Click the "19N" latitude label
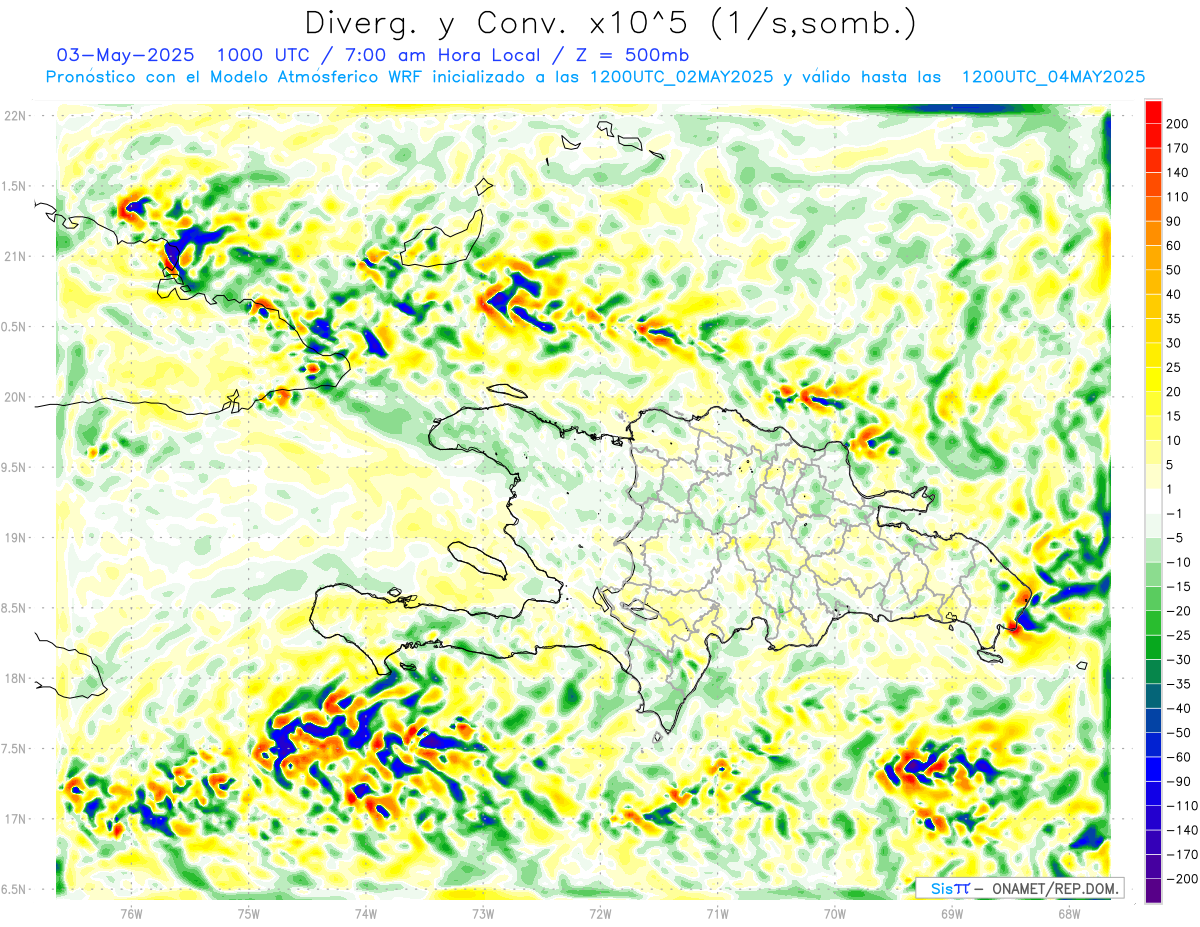The image size is (1200, 927). (x=16, y=538)
